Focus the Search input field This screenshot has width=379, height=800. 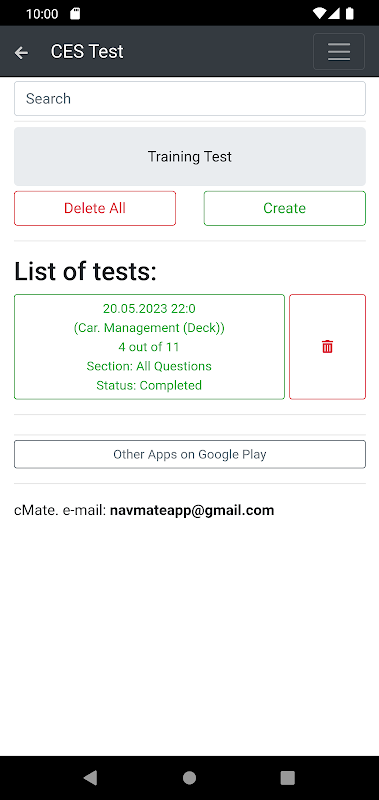point(190,98)
